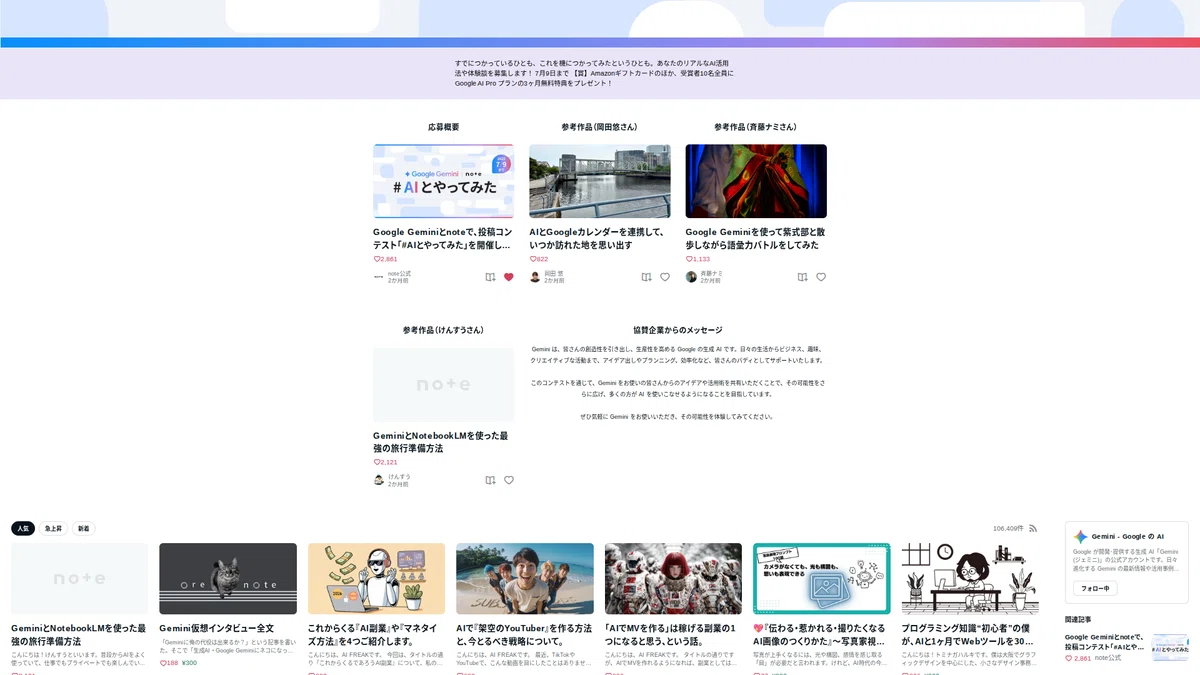Open 岡田 悠 author name link

click(x=554, y=273)
